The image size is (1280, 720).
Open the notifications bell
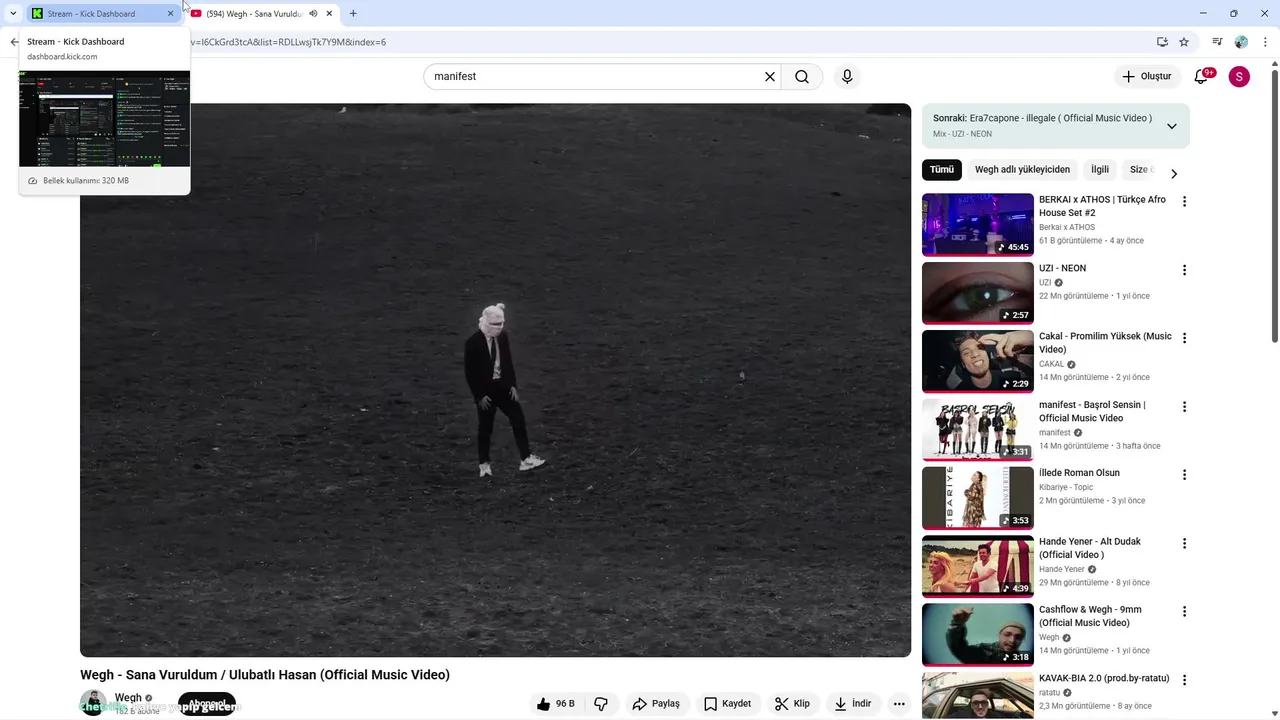(x=1202, y=77)
